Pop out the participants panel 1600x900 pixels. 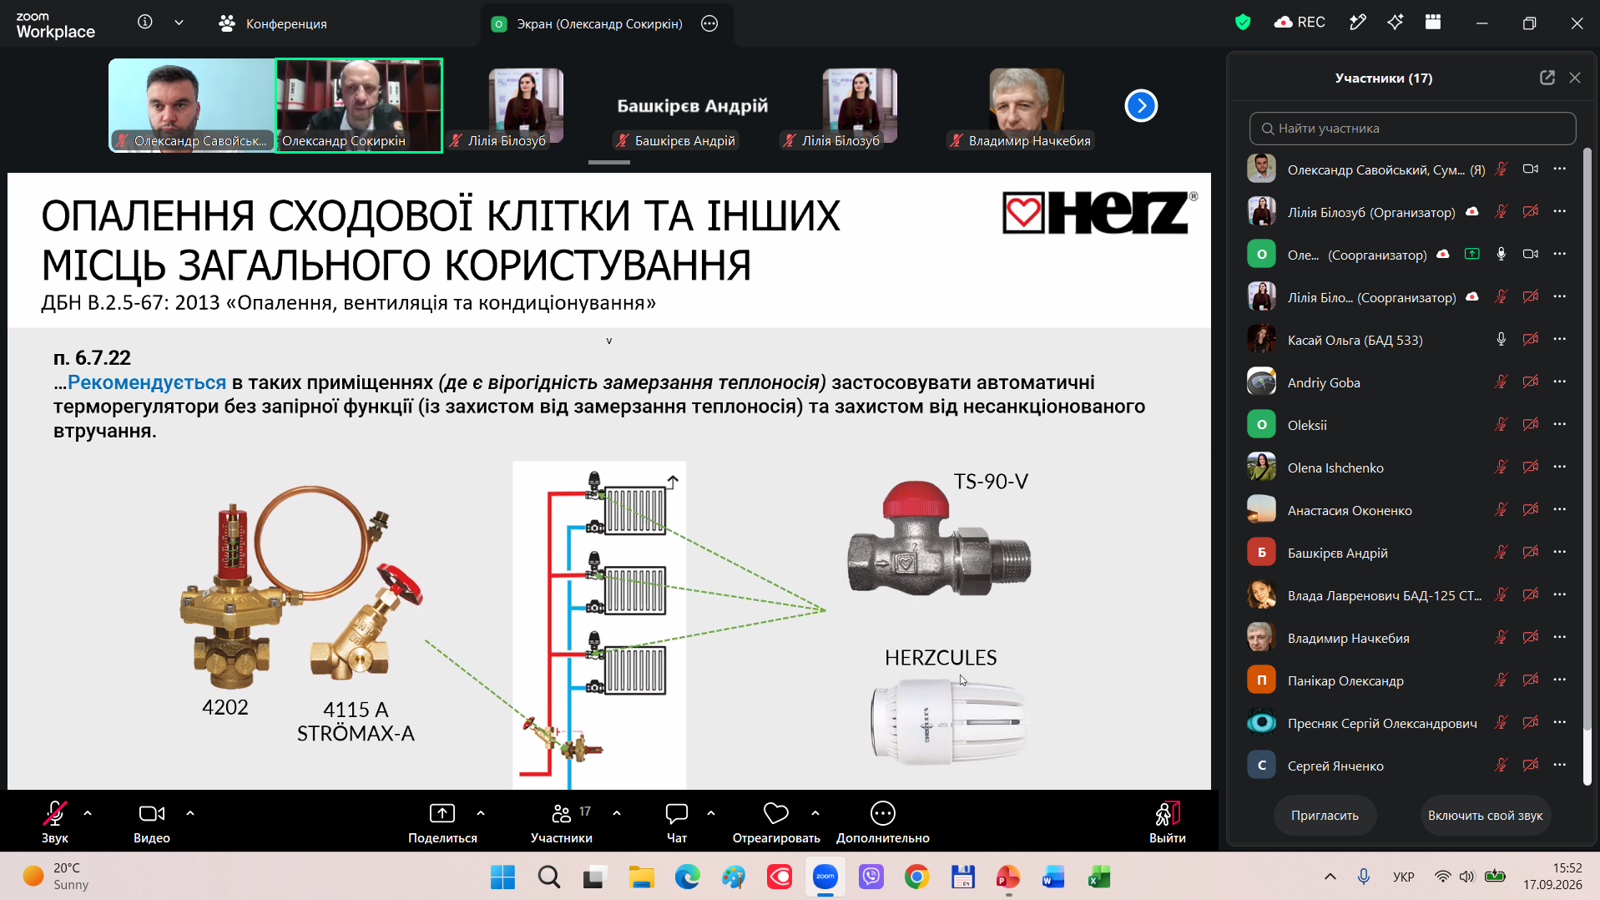(1547, 78)
